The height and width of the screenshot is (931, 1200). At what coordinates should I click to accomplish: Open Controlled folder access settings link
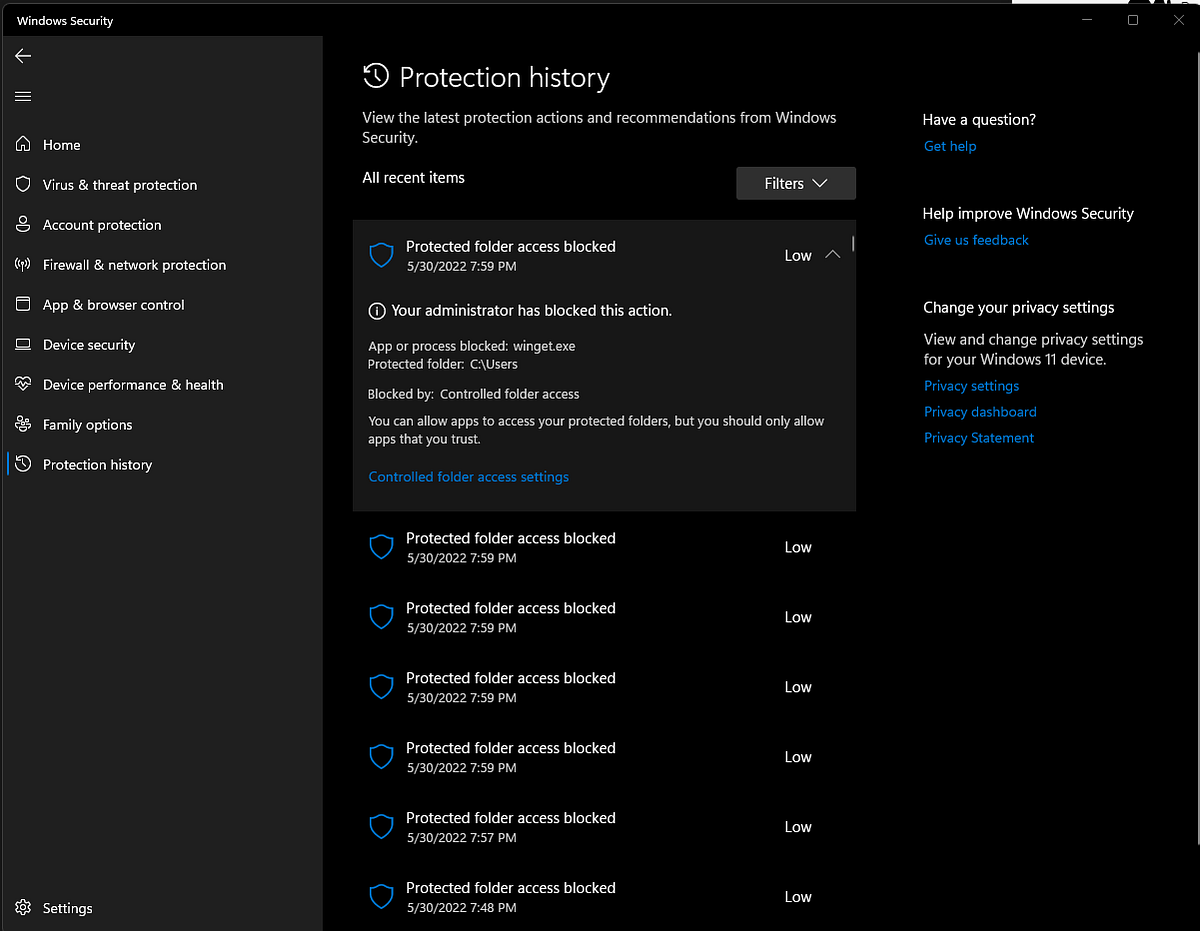point(468,477)
